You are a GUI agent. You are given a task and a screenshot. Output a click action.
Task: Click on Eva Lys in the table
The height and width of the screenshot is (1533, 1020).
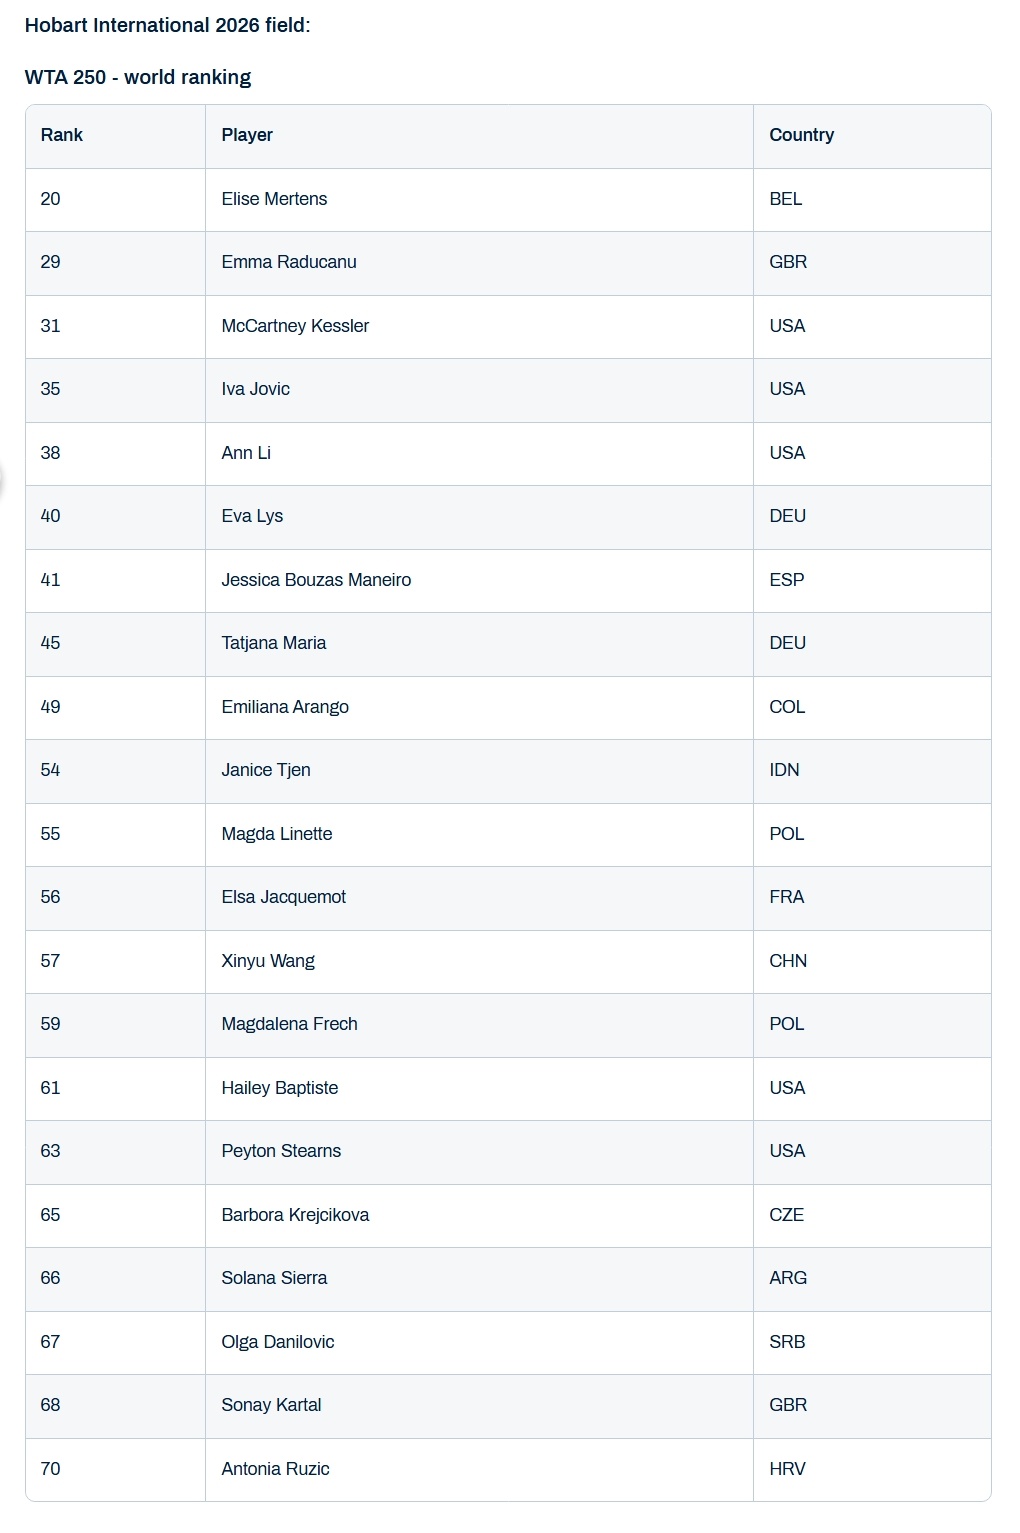pyautogui.click(x=252, y=516)
